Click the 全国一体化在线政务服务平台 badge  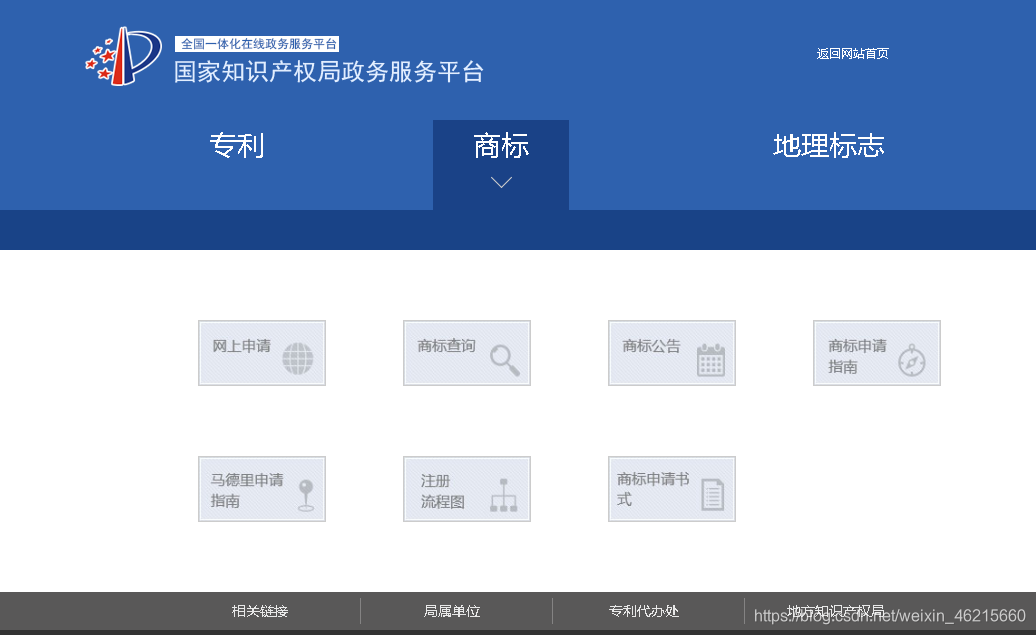257,44
